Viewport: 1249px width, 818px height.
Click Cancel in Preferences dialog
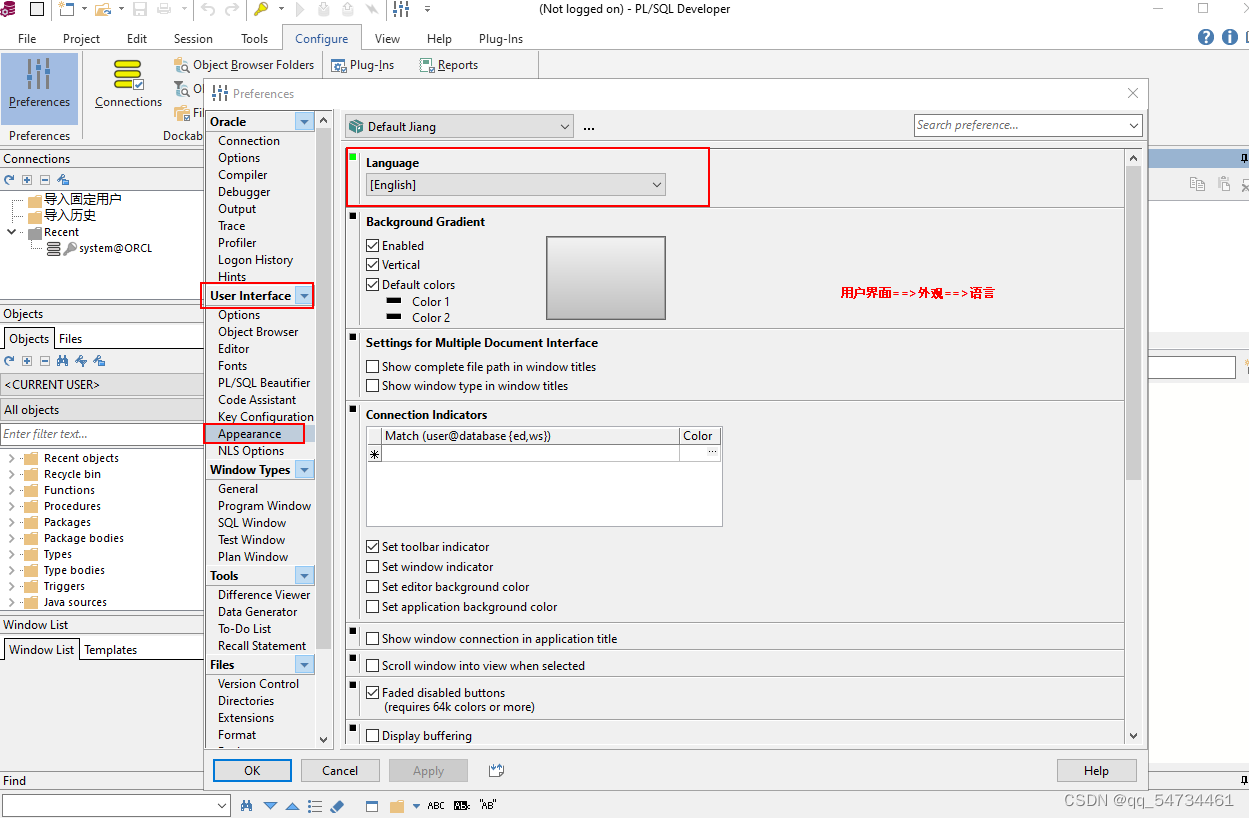(340, 770)
